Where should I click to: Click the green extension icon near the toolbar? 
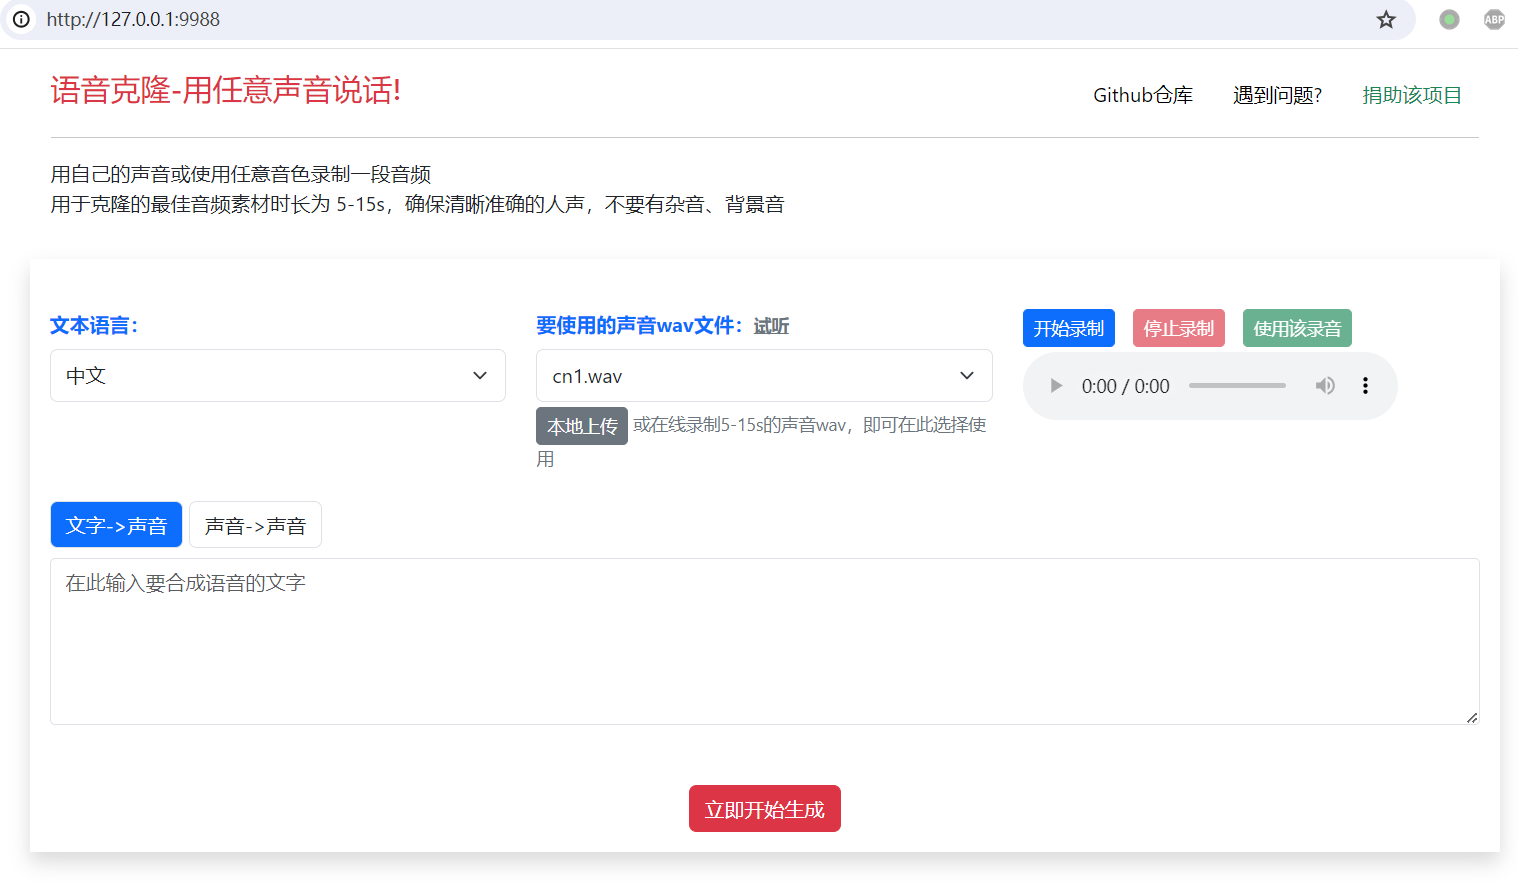point(1448,19)
